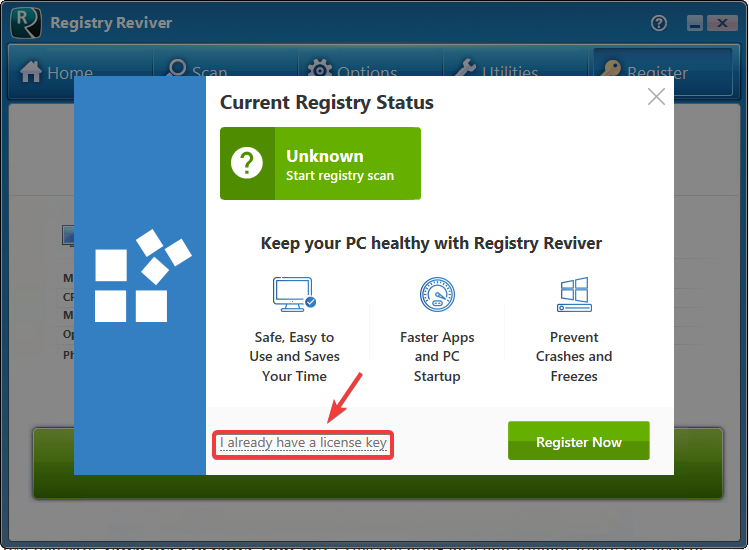Click the Registry Reviver title text
The image size is (749, 550).
111,23
